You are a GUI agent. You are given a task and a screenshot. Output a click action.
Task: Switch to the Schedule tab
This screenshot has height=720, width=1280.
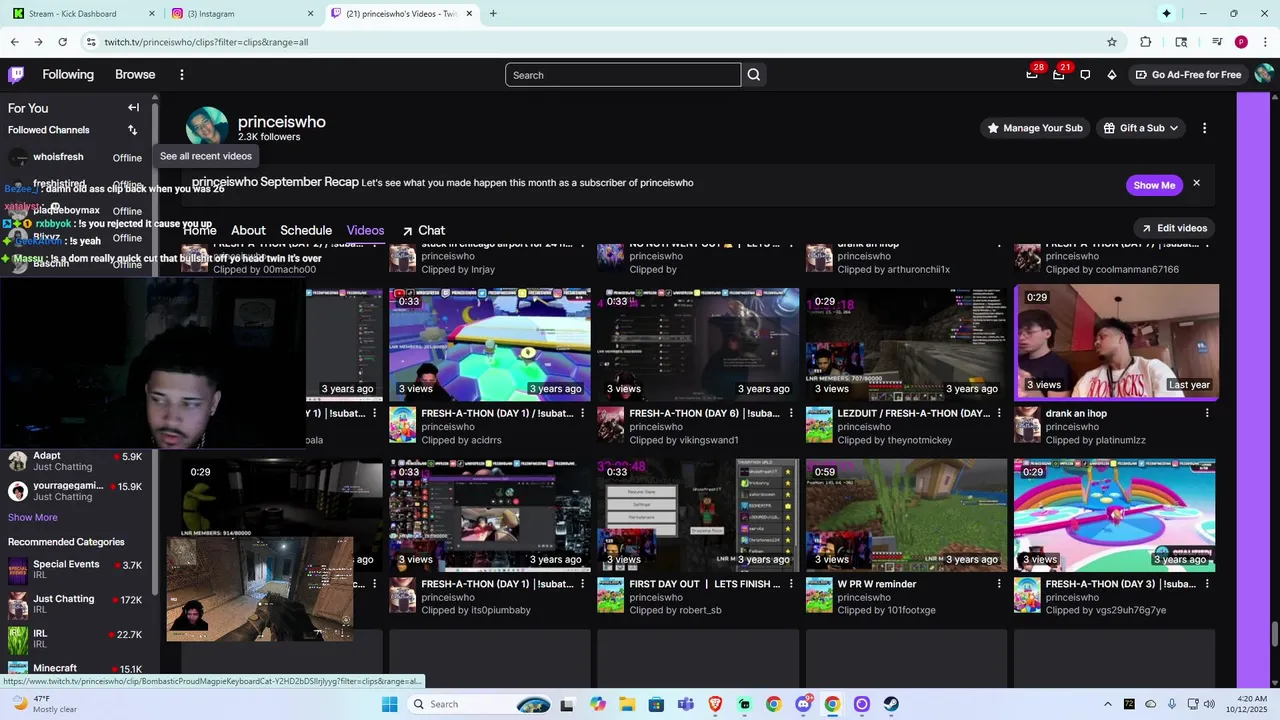(306, 230)
